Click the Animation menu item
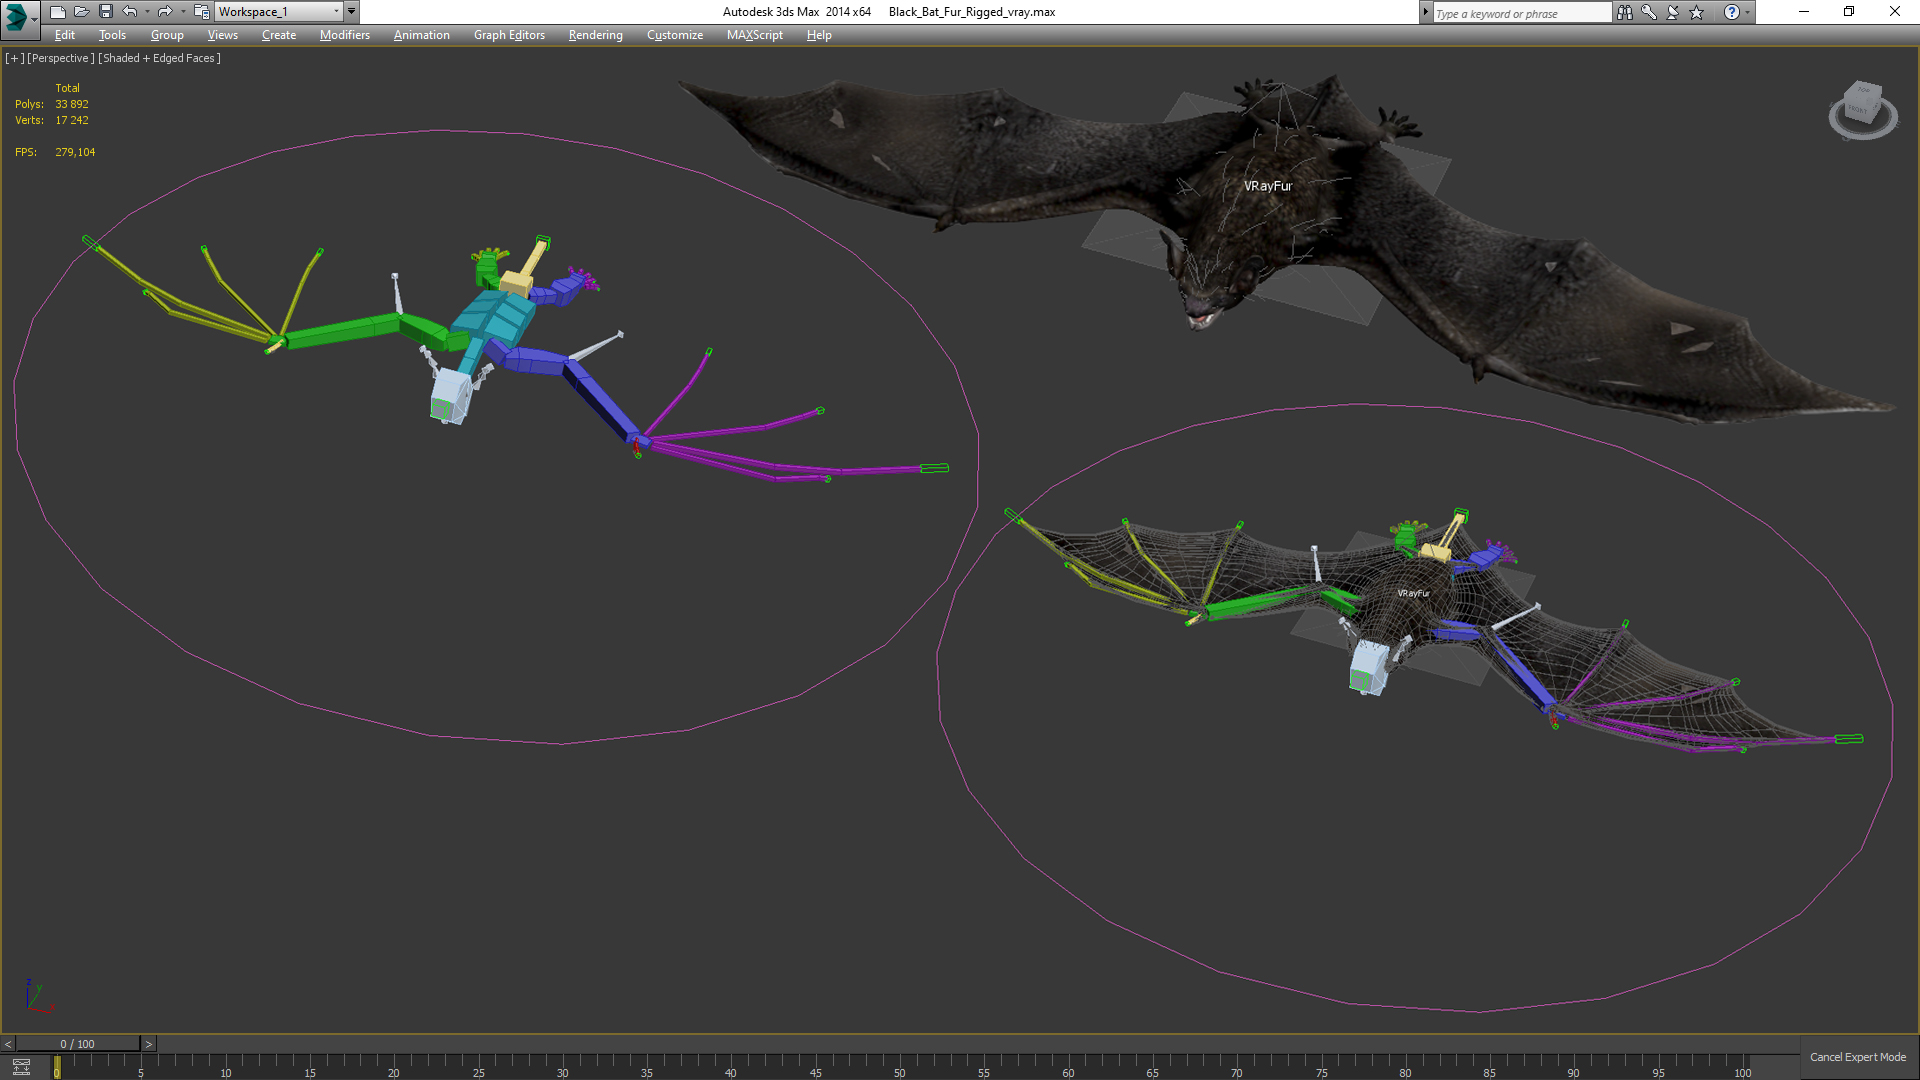This screenshot has width=1920, height=1080. tap(421, 34)
